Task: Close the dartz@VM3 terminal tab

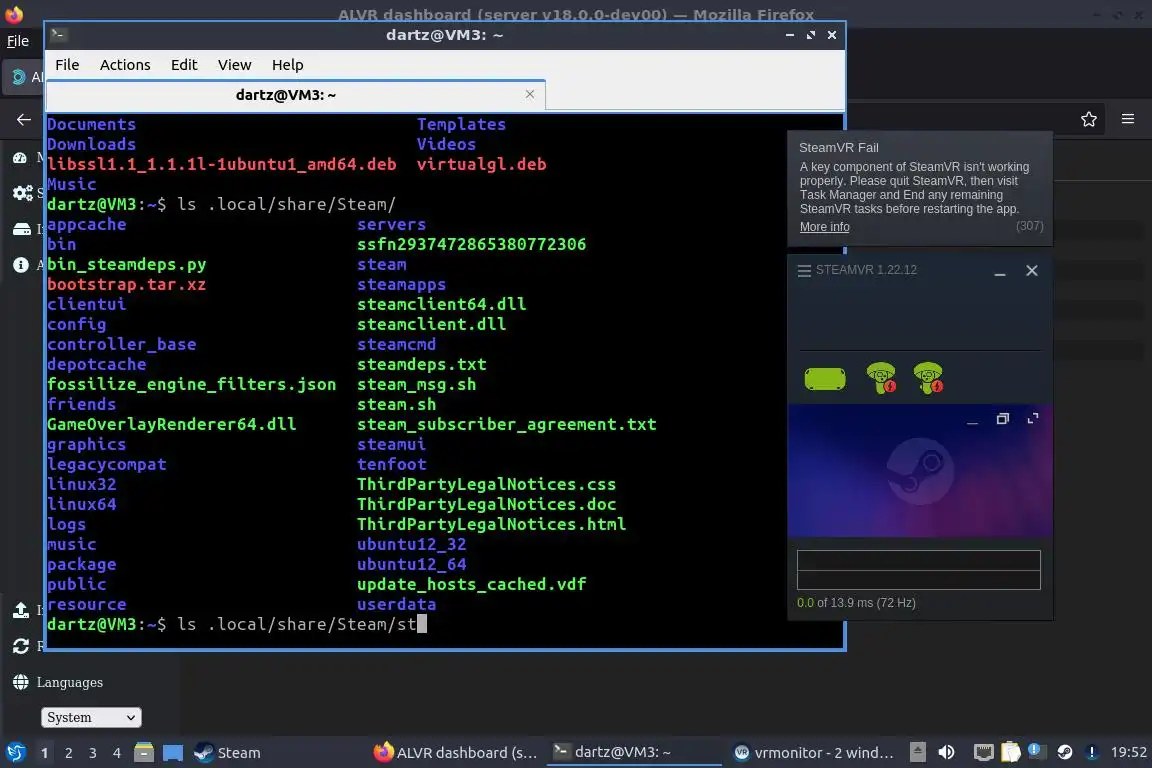Action: [x=530, y=94]
